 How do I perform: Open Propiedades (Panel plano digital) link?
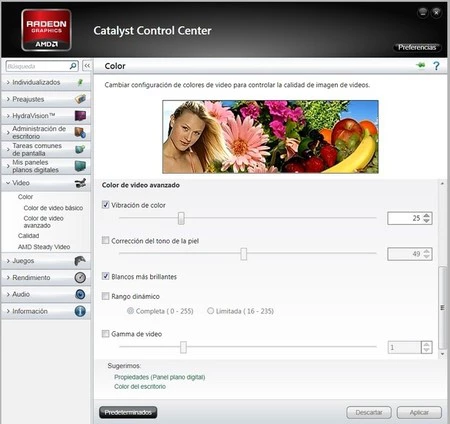(x=160, y=377)
